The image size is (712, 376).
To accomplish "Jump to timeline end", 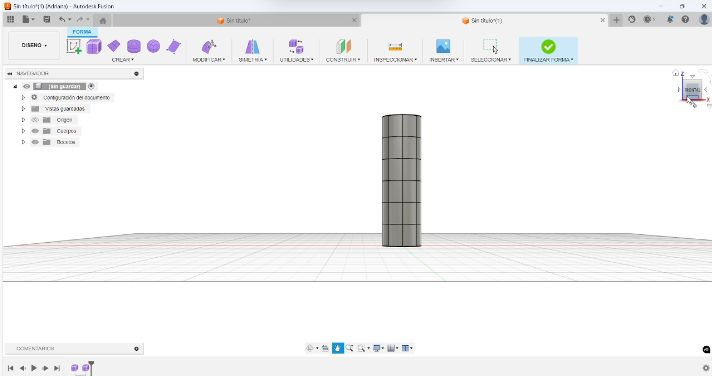I will [57, 368].
